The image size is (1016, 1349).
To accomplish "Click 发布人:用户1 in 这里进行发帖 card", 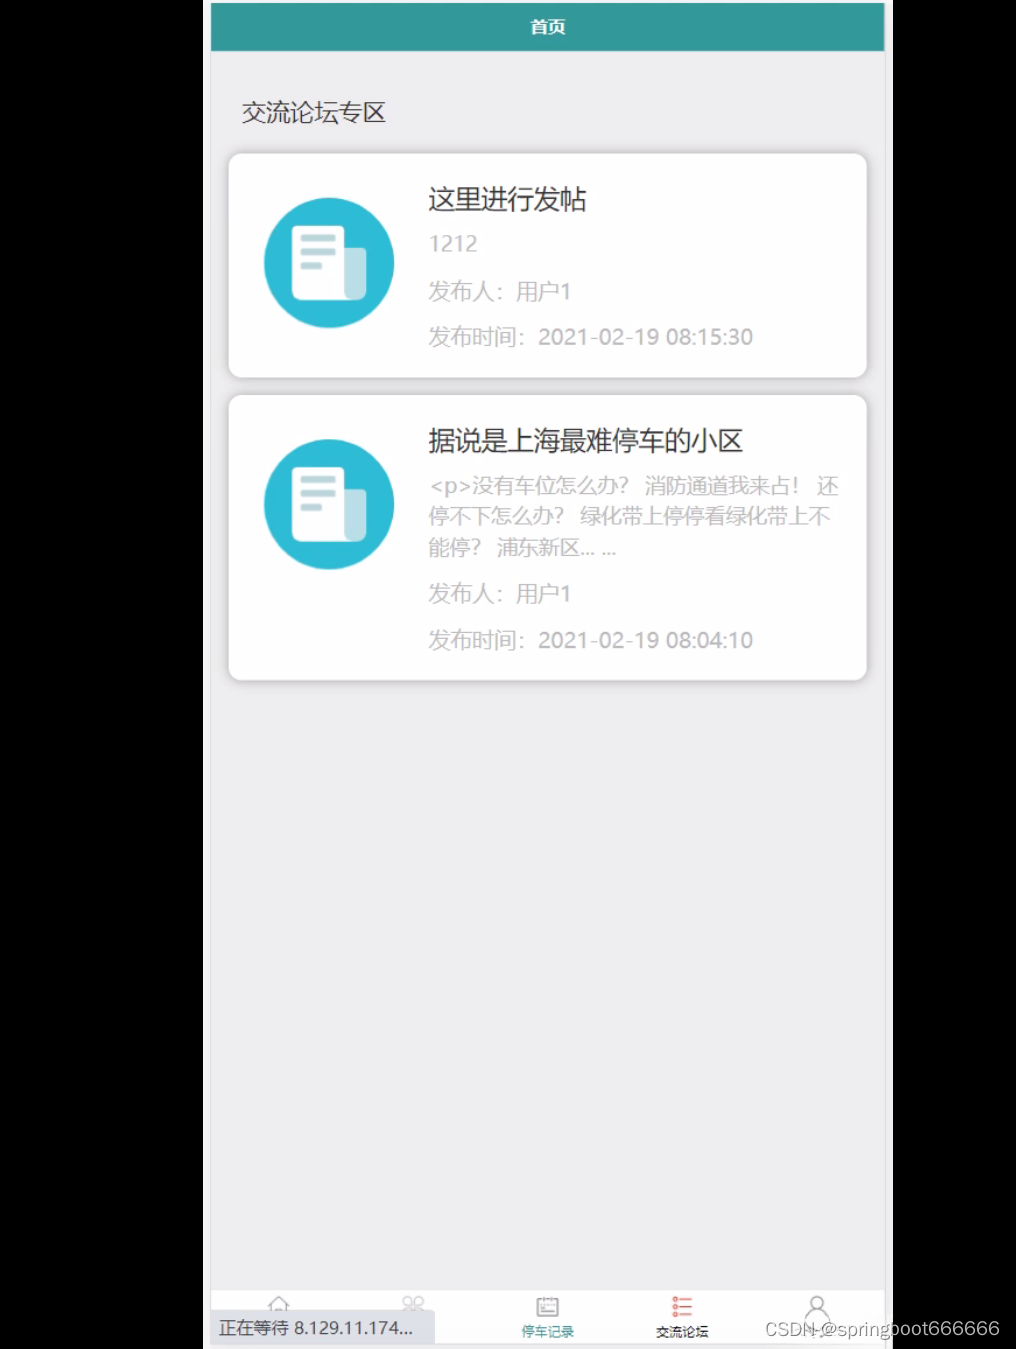I will tap(499, 291).
